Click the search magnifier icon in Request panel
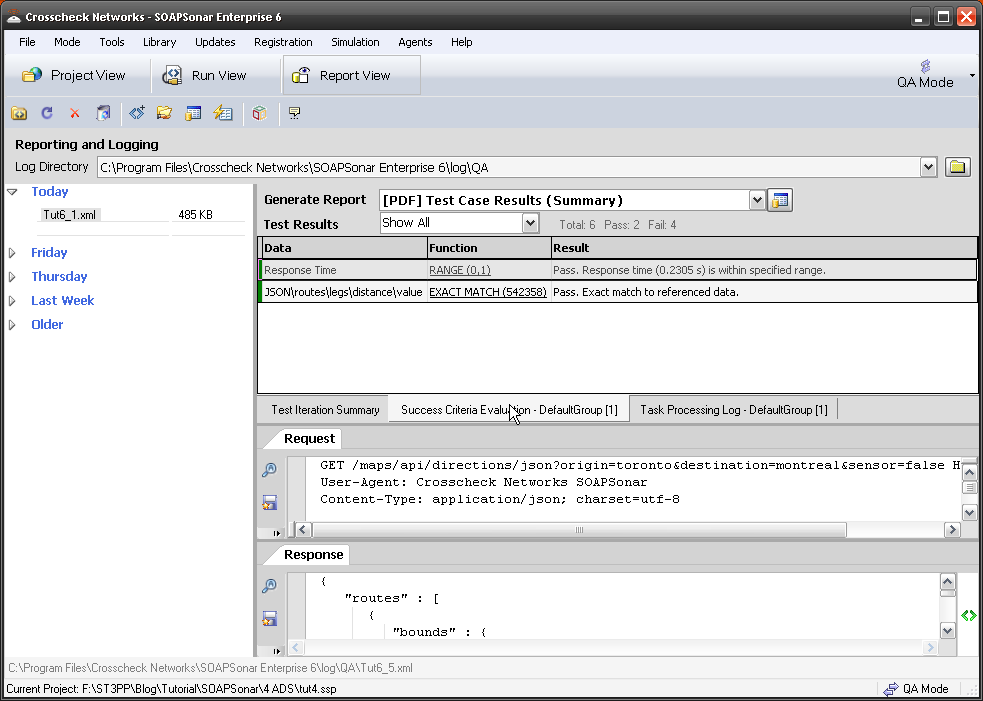Screen dimensions: 983x701 [270, 470]
